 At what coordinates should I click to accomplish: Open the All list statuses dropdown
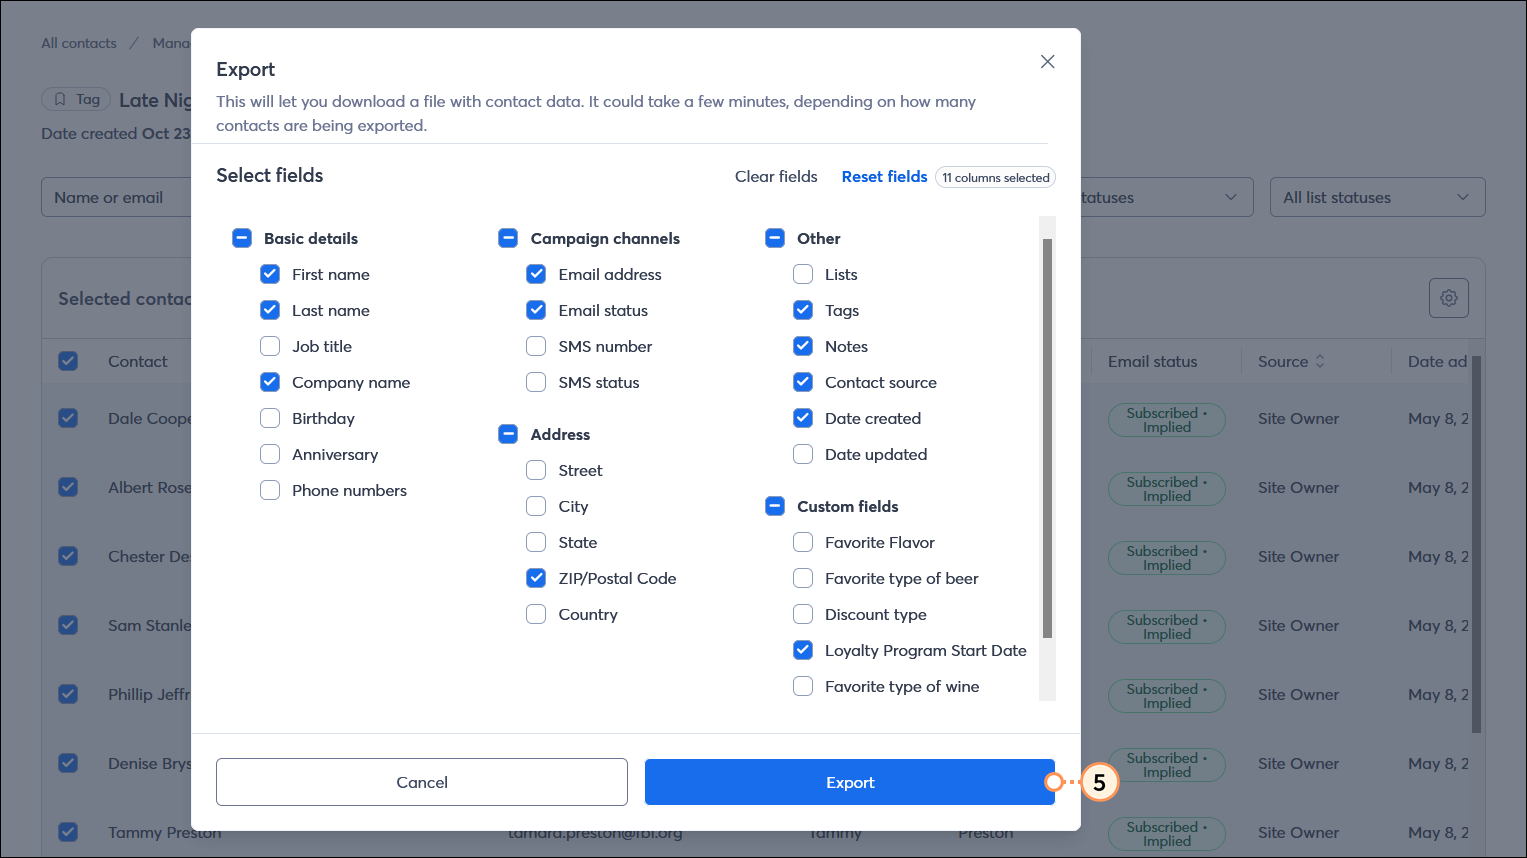(1377, 197)
